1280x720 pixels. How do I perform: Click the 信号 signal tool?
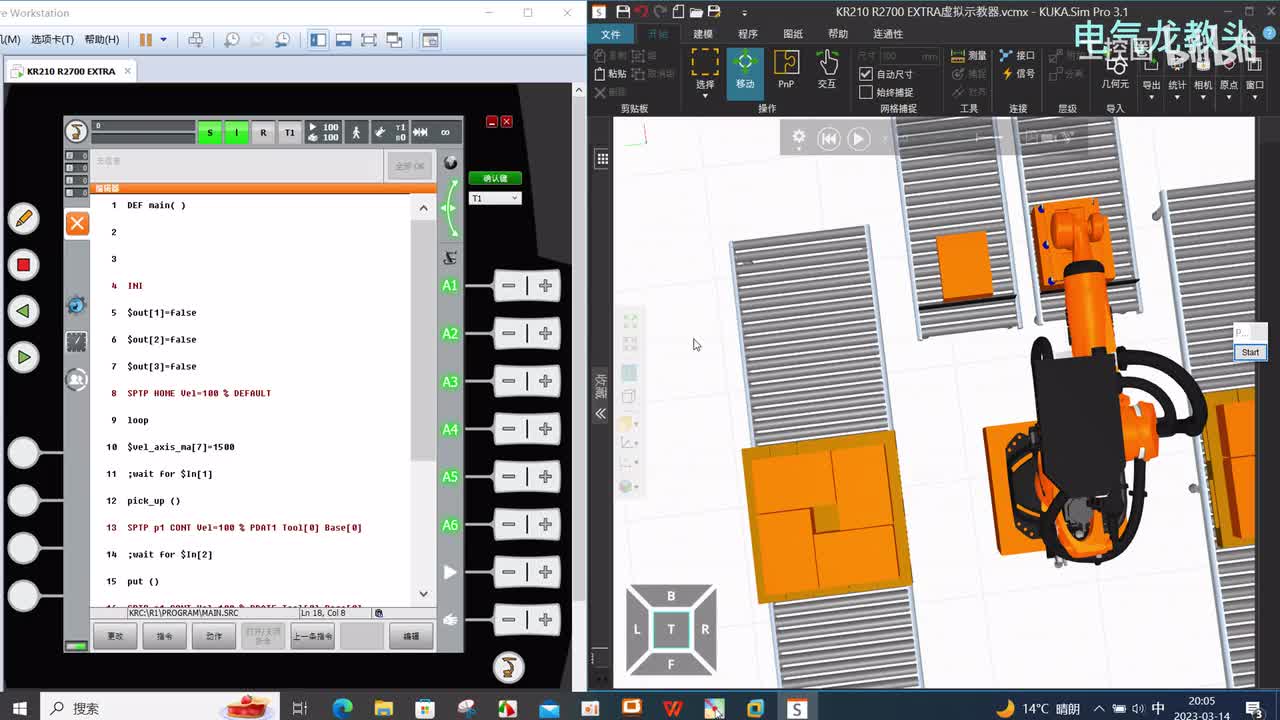click(1018, 73)
